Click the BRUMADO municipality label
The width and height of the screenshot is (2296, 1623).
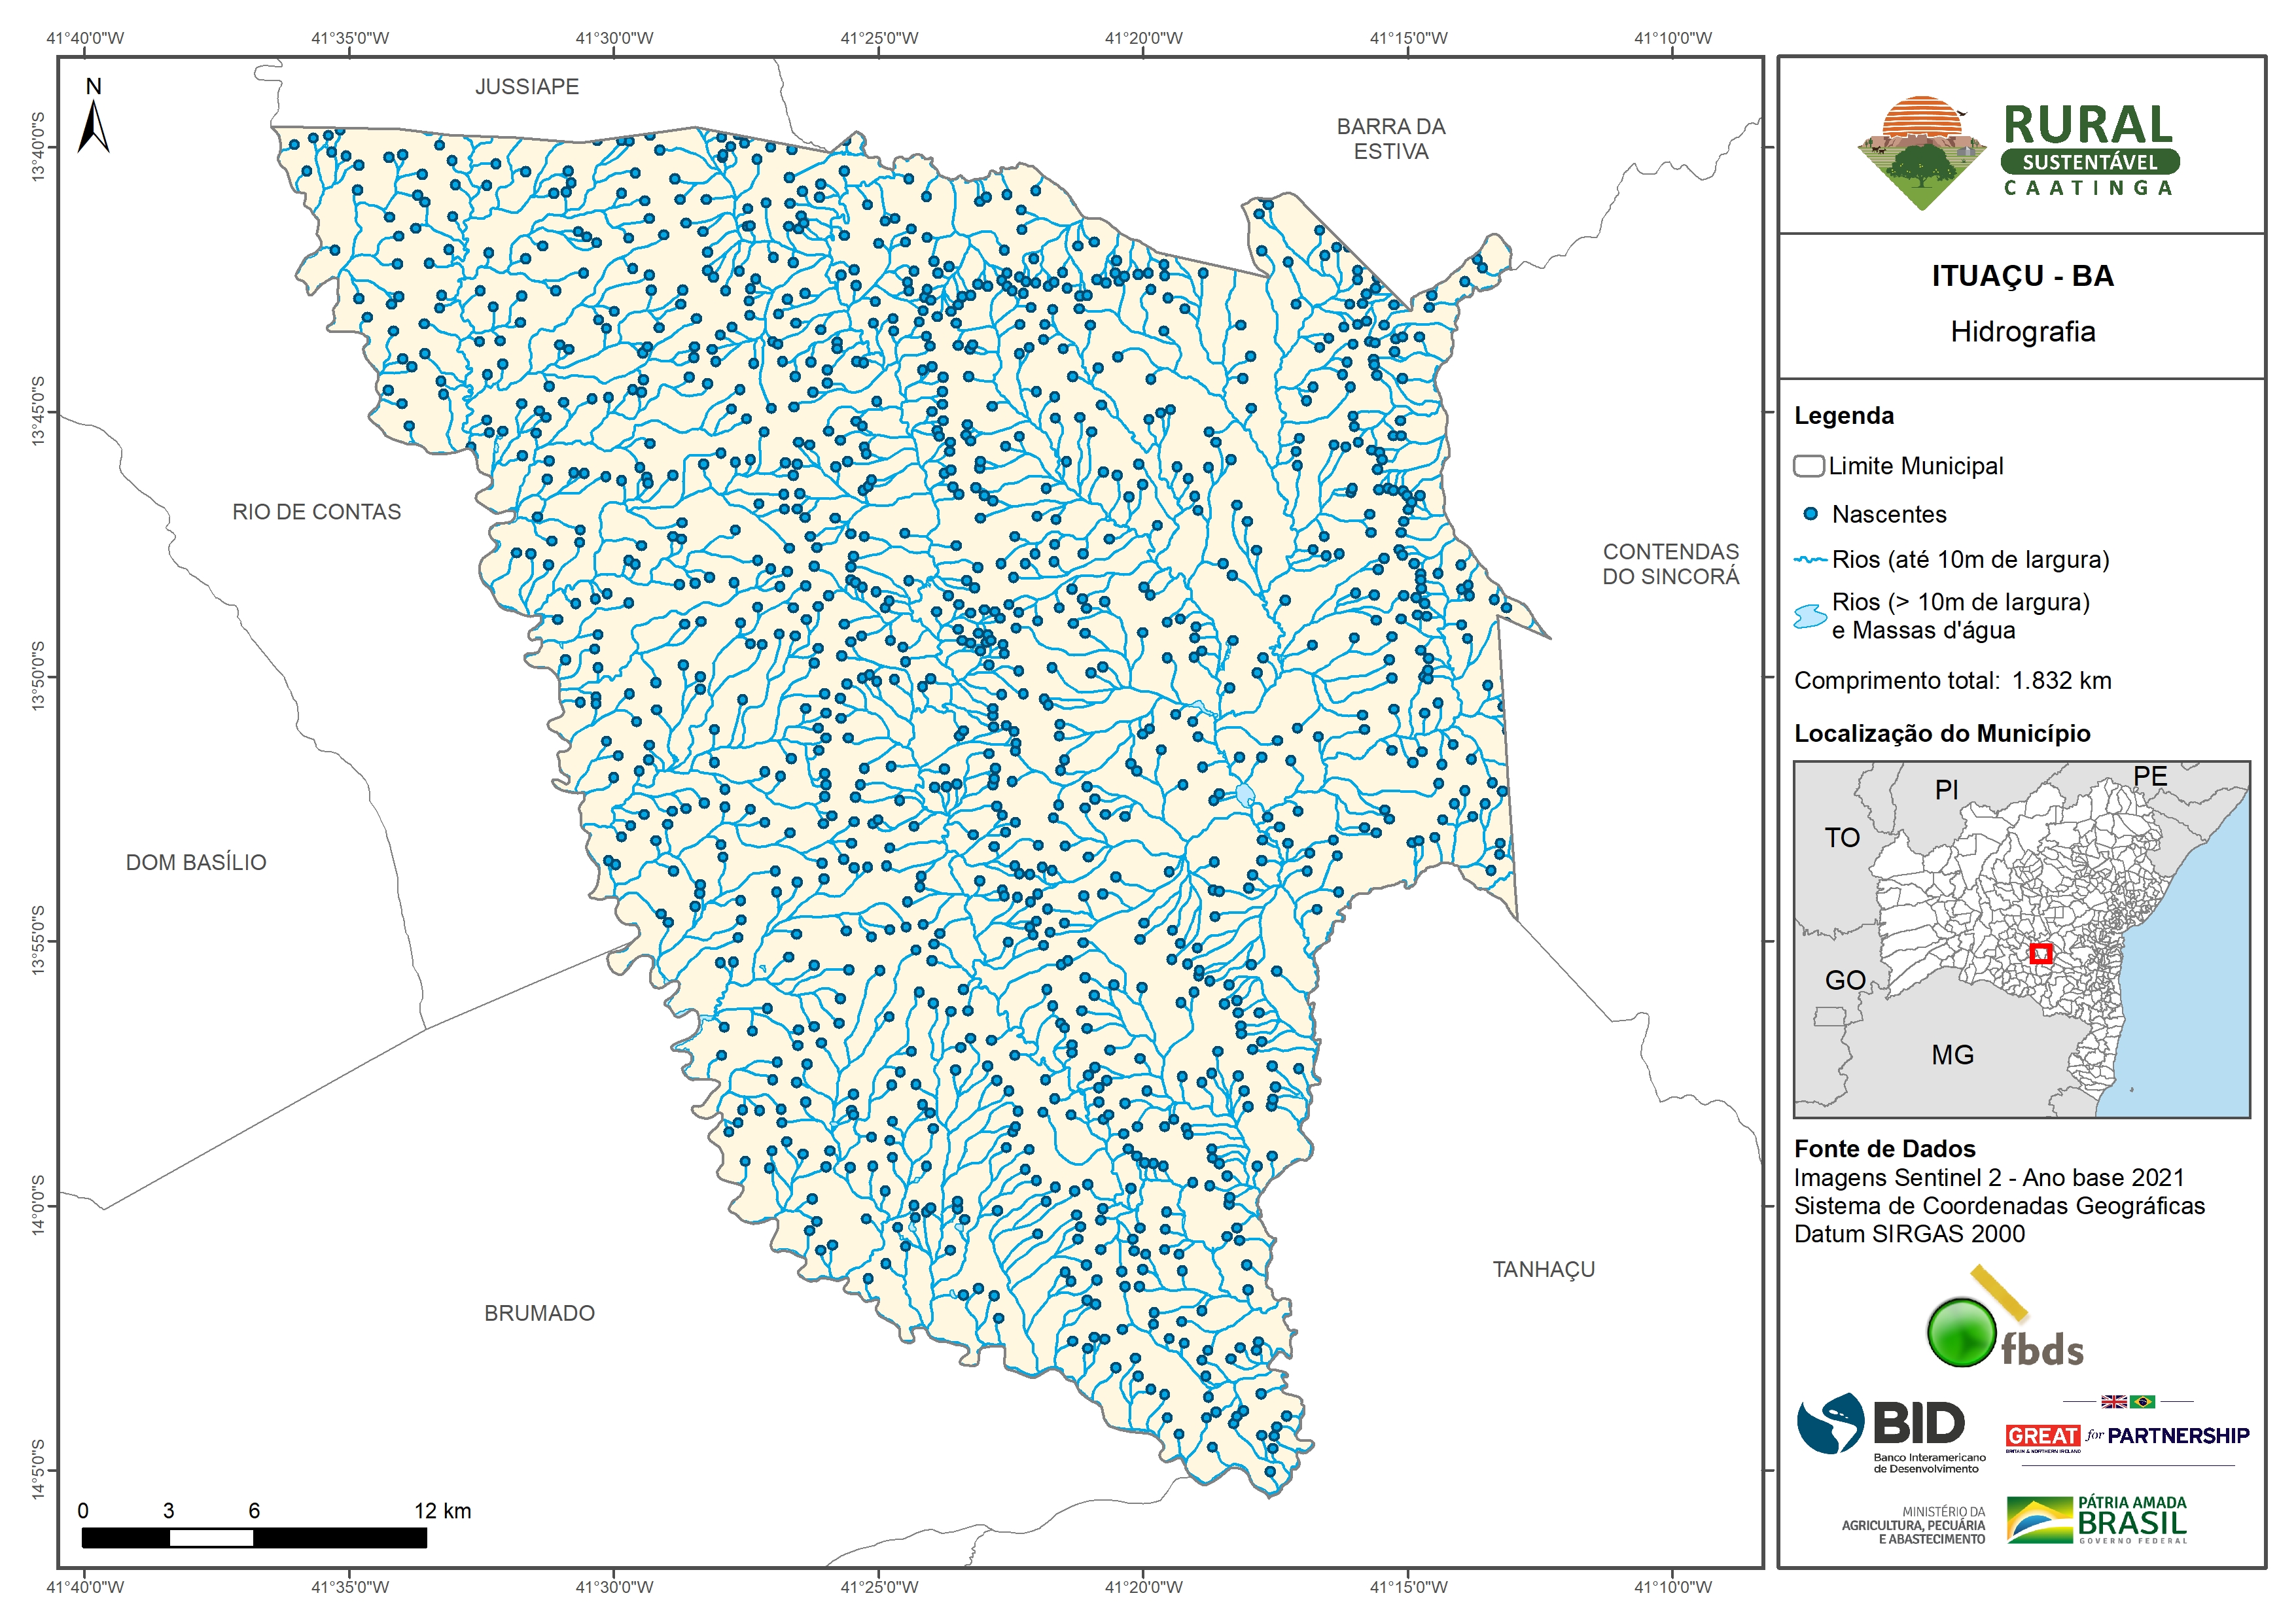539,1313
